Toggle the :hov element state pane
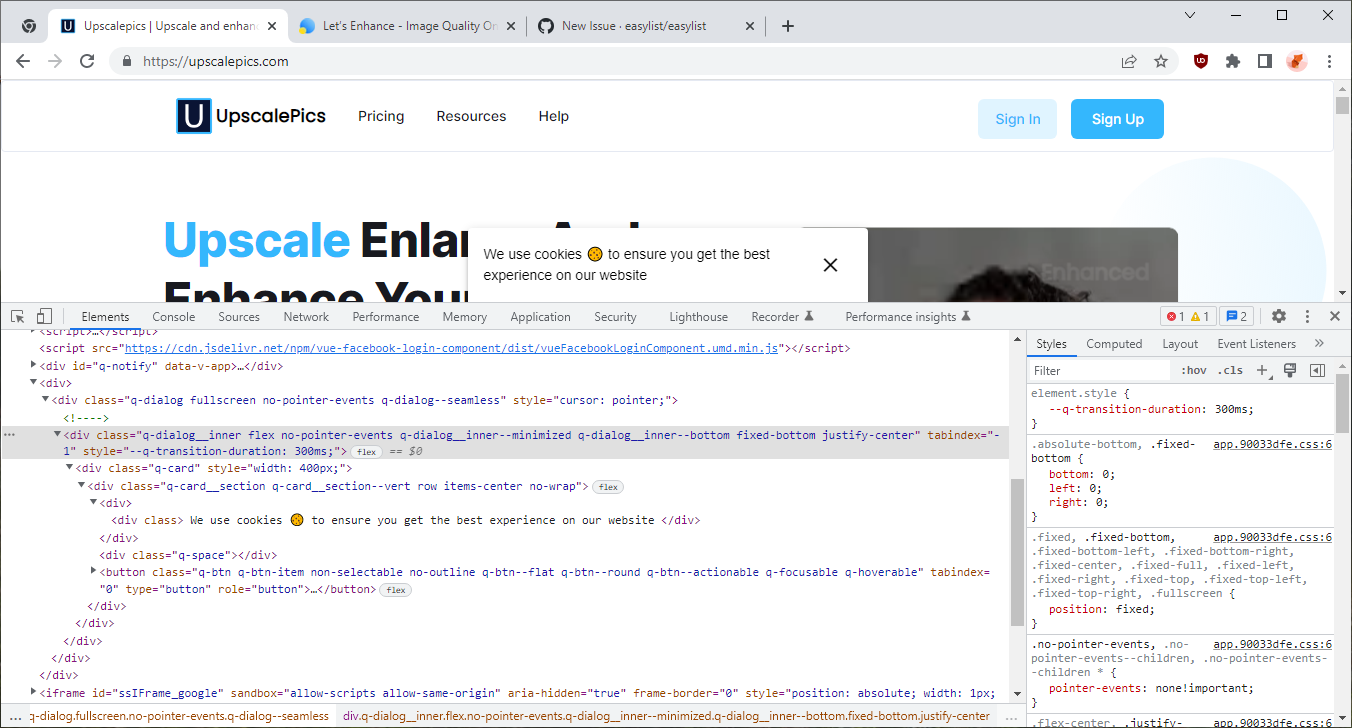 pos(1192,370)
